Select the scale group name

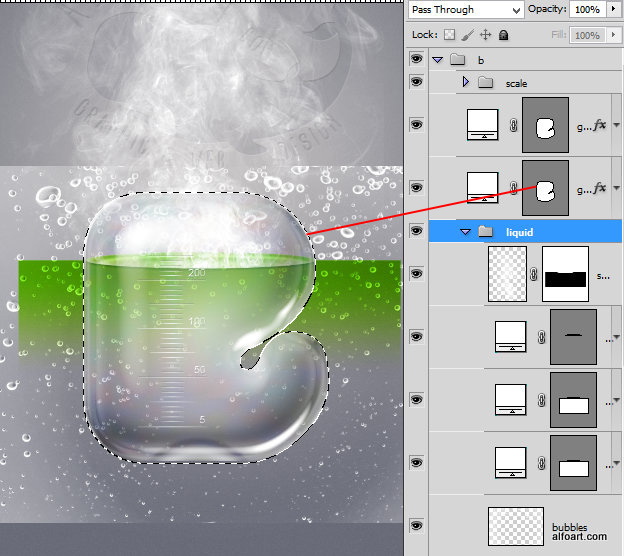(516, 84)
